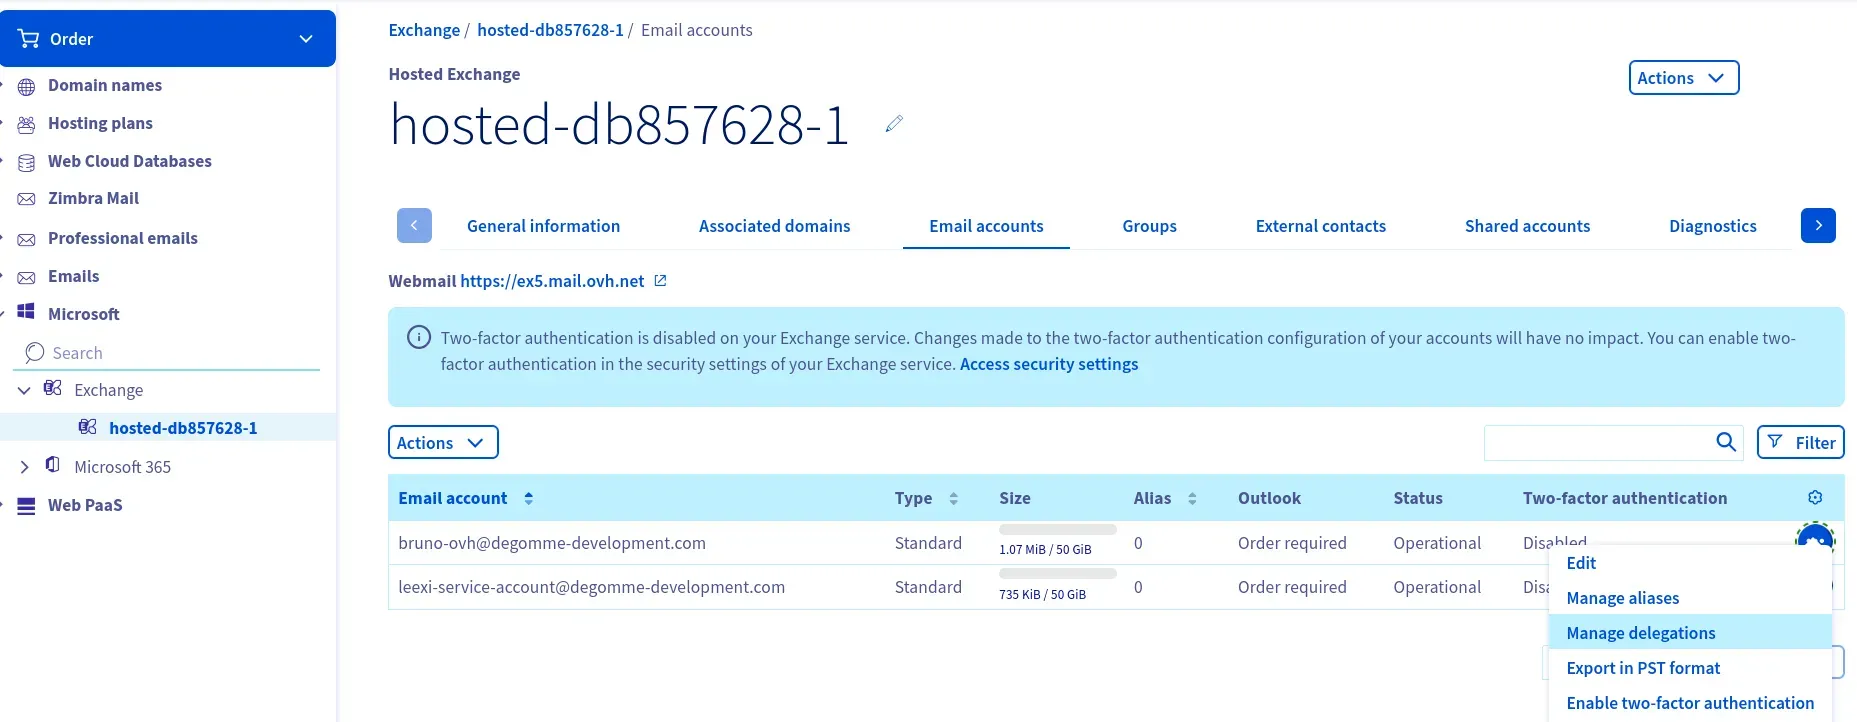
Task: Click the Access security settings link
Action: pyautogui.click(x=1048, y=364)
